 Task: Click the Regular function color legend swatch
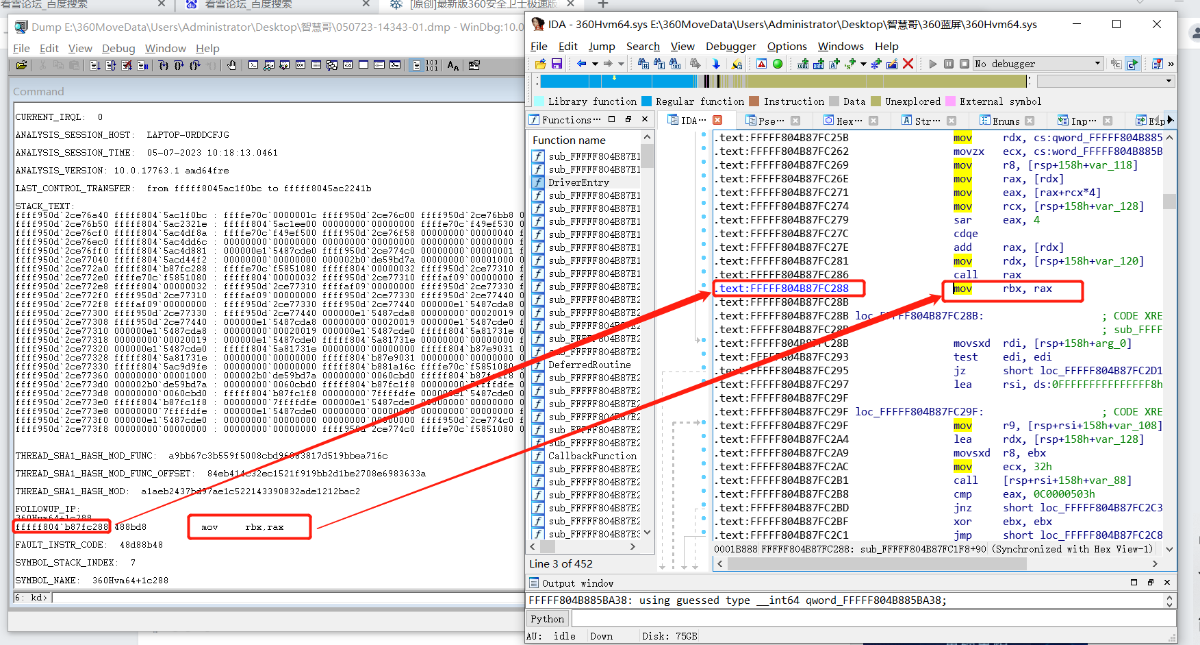646,101
